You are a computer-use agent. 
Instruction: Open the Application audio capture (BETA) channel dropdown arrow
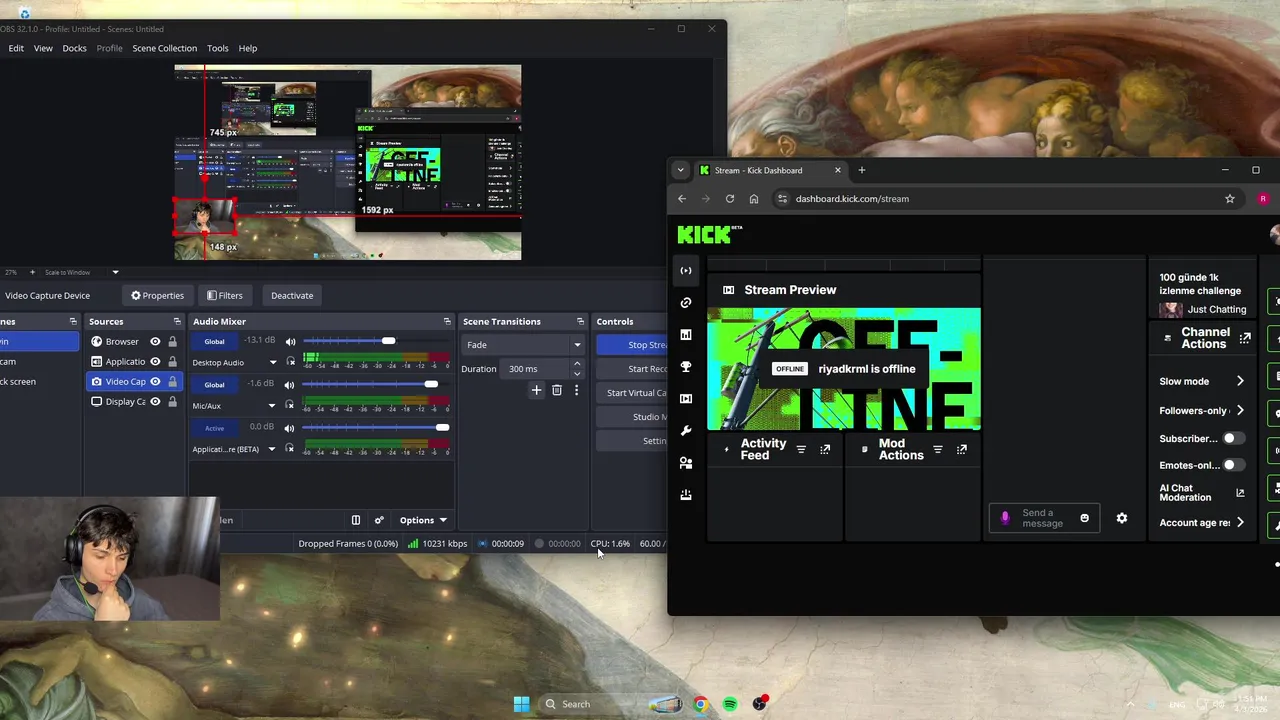click(272, 449)
